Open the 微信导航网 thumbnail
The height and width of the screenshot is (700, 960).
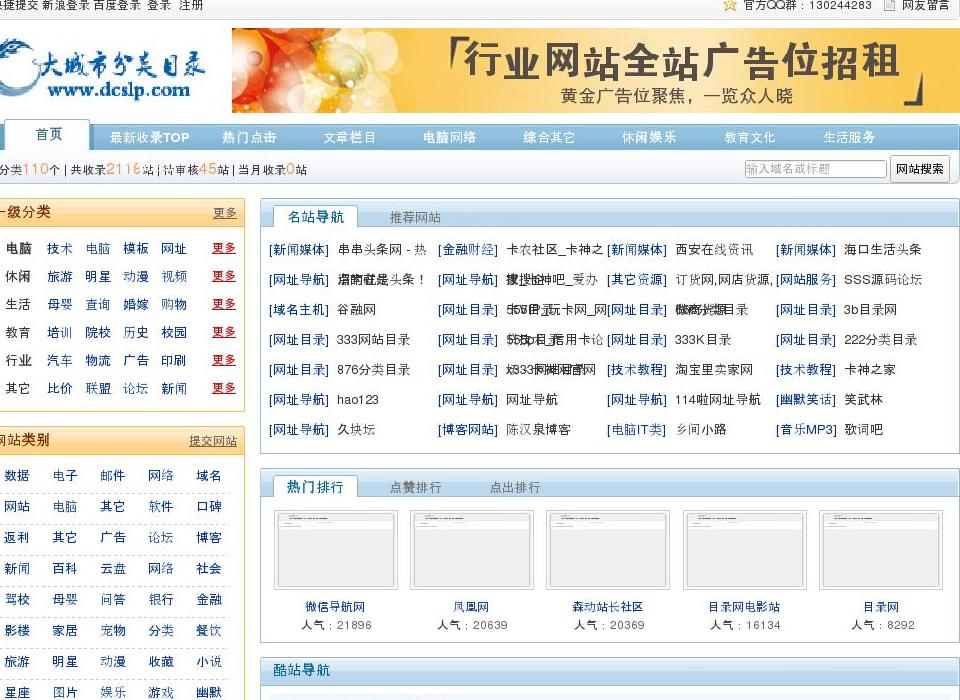click(x=336, y=550)
